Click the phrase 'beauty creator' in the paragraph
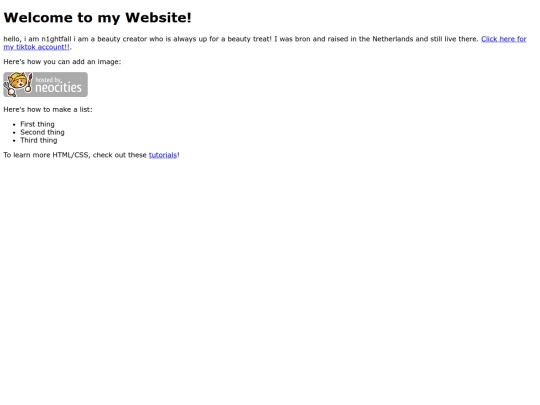The image size is (540, 405). pos(122,39)
